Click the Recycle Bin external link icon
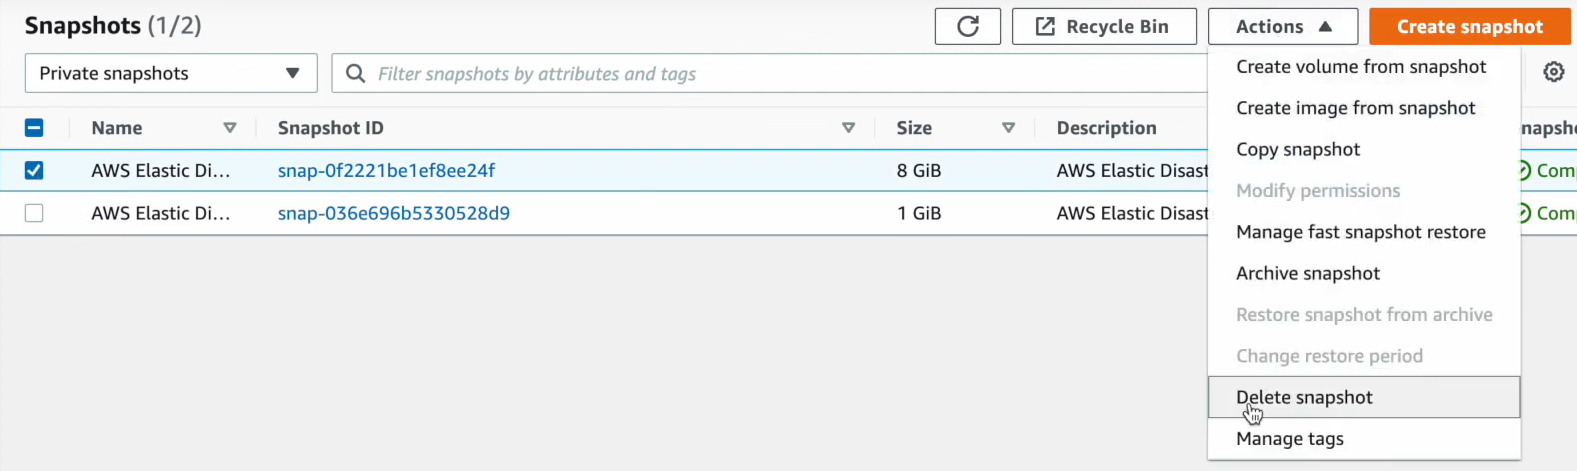 [x=1045, y=27]
